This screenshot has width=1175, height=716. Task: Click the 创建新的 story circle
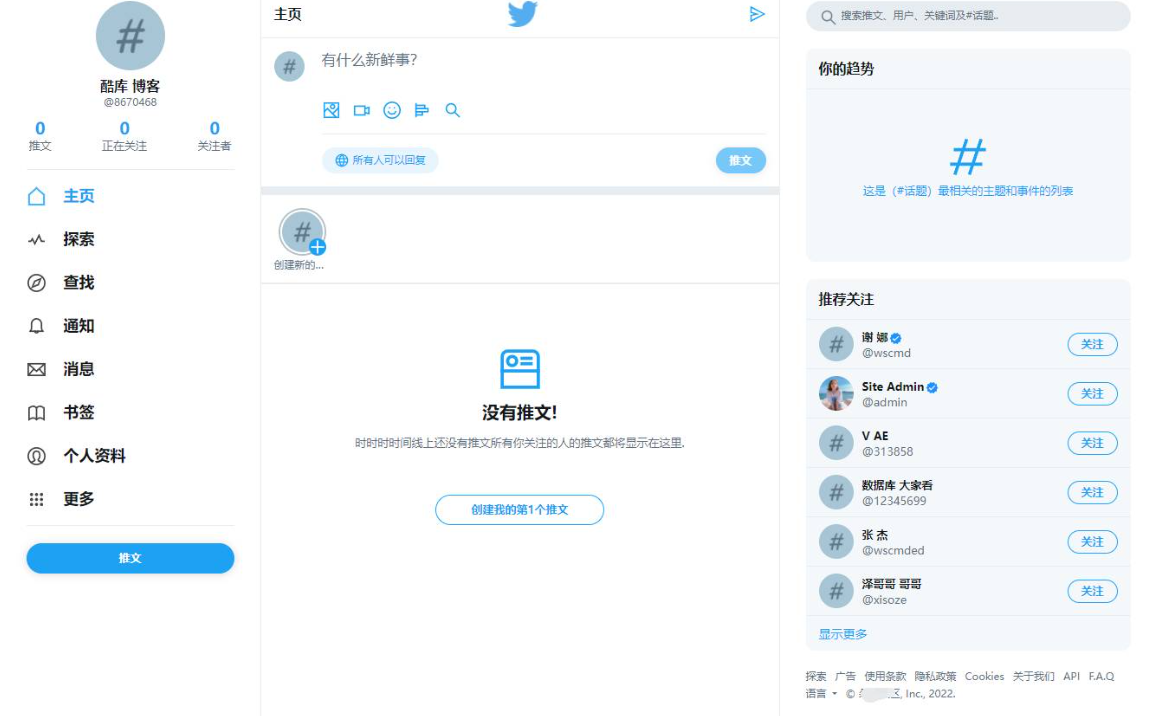pos(302,232)
